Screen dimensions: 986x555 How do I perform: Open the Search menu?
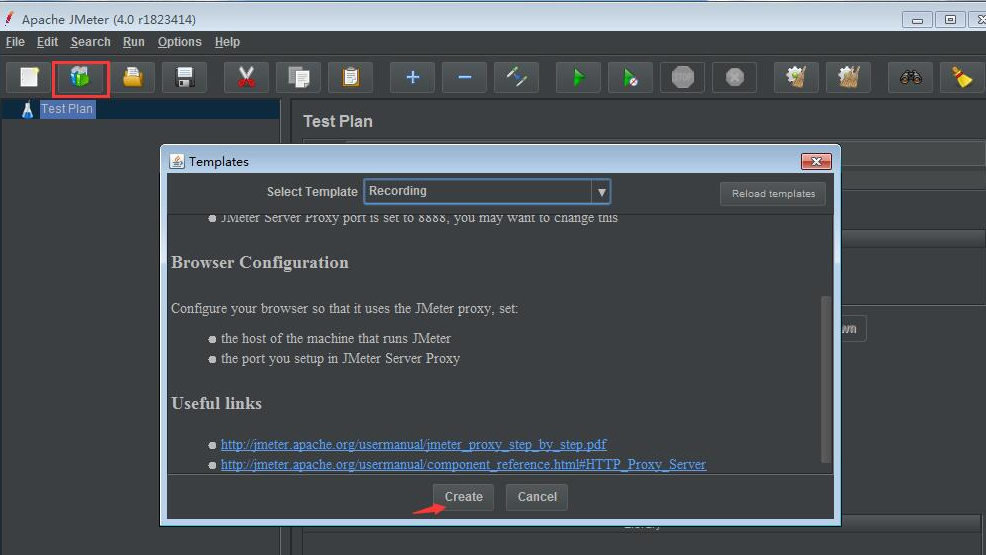(x=91, y=42)
